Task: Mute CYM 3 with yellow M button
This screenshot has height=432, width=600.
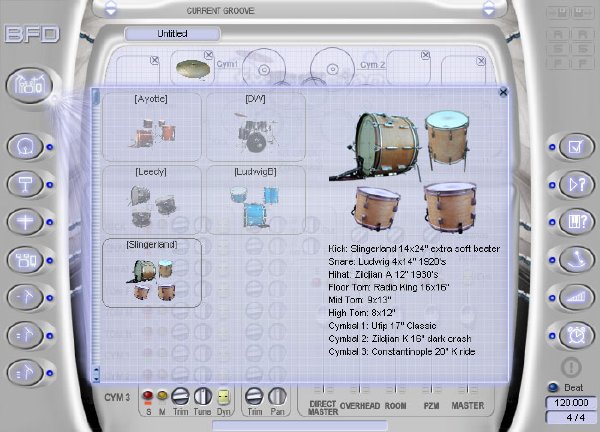Action: pos(162,395)
